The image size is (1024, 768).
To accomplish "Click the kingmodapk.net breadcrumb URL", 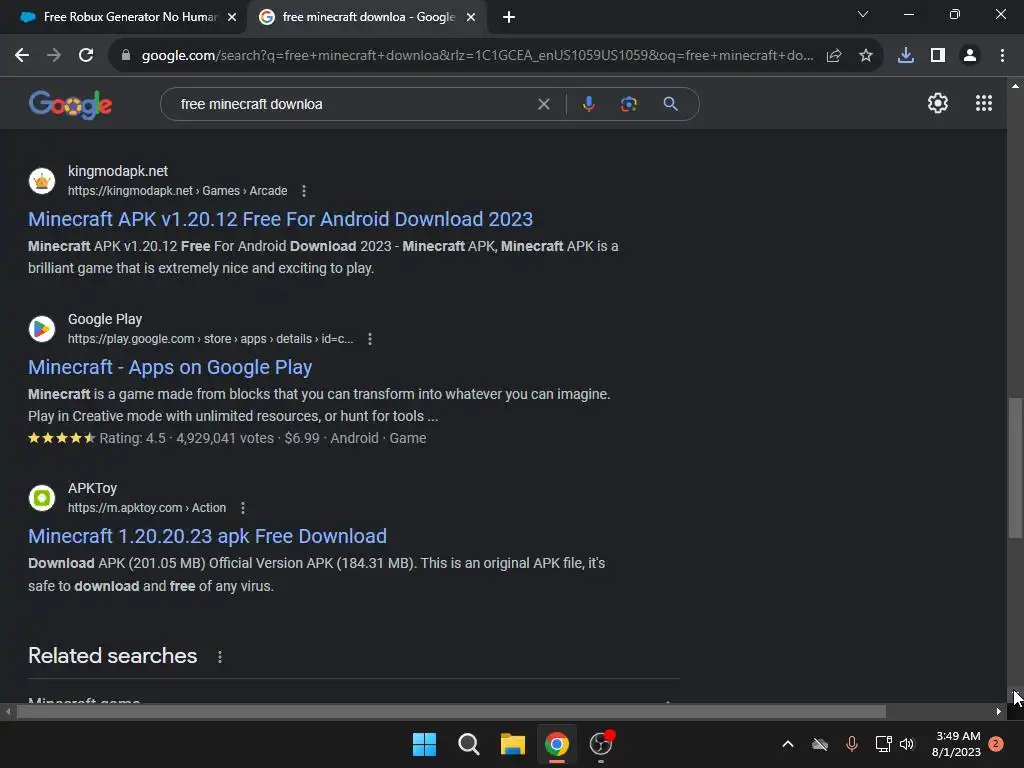I will point(177,191).
